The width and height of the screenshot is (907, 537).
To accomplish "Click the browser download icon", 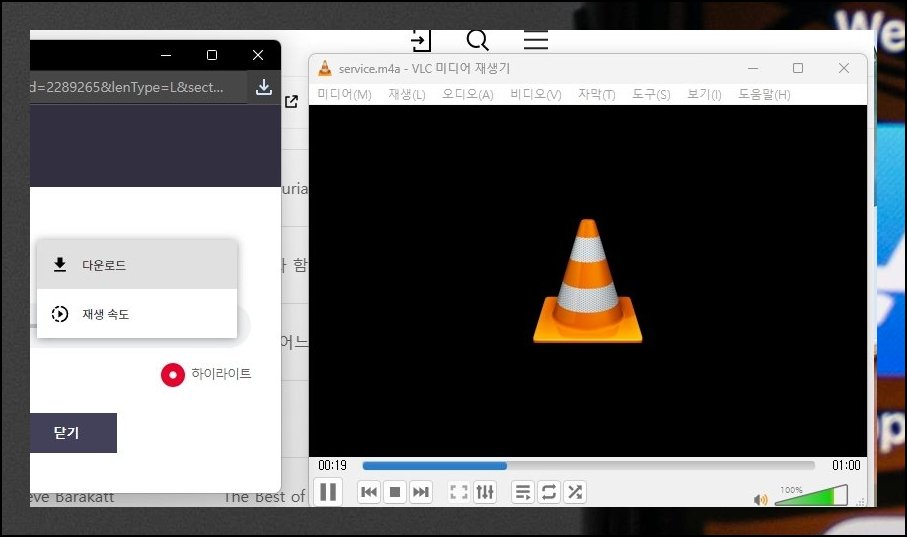I will pos(264,87).
